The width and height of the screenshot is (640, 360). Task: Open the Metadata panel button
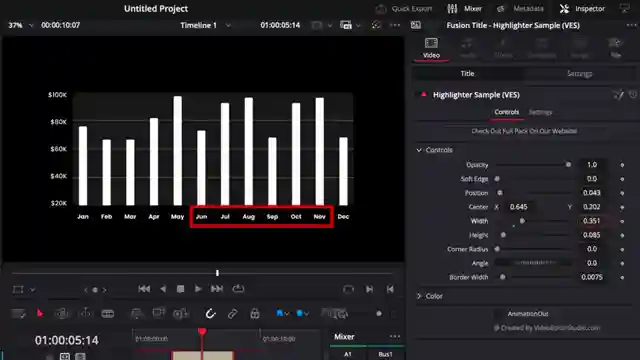(x=520, y=9)
